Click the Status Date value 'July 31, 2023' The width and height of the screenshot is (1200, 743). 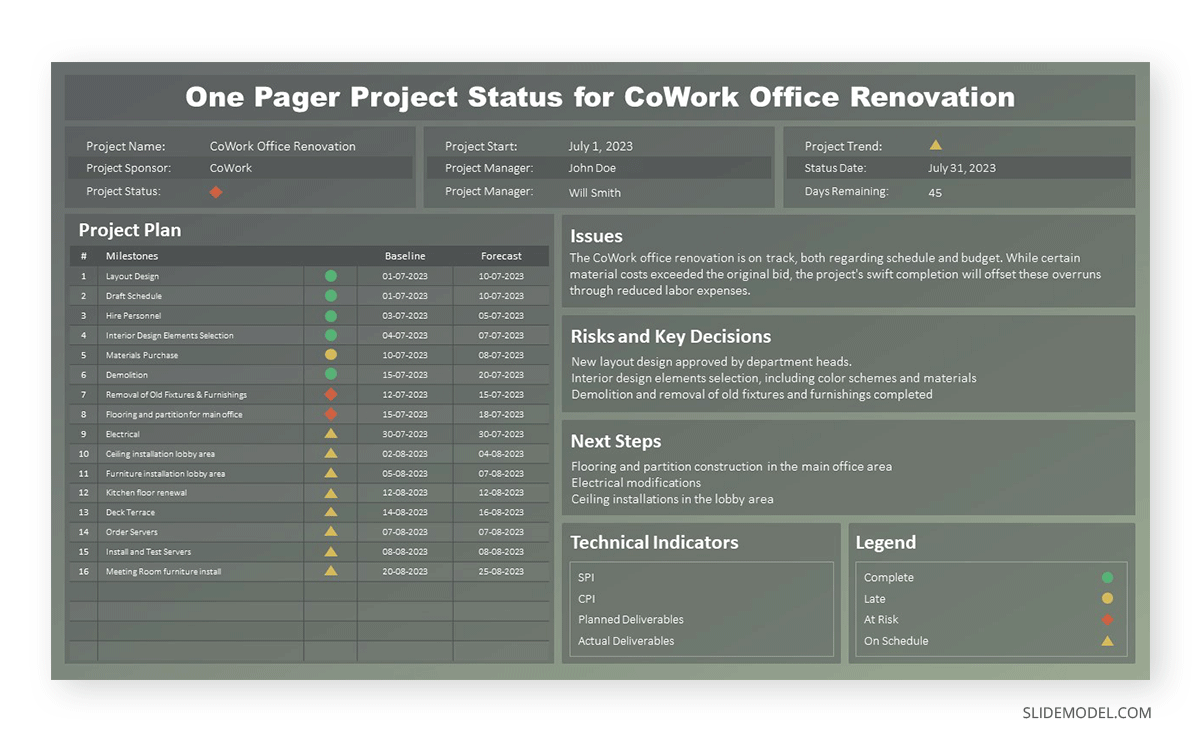(962, 168)
